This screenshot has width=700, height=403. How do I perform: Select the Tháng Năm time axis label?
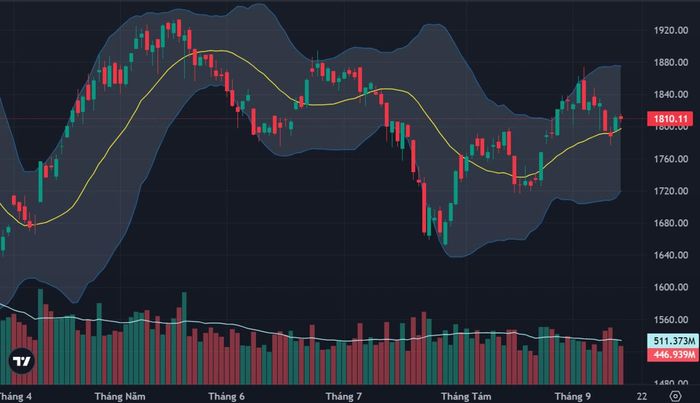point(120,396)
